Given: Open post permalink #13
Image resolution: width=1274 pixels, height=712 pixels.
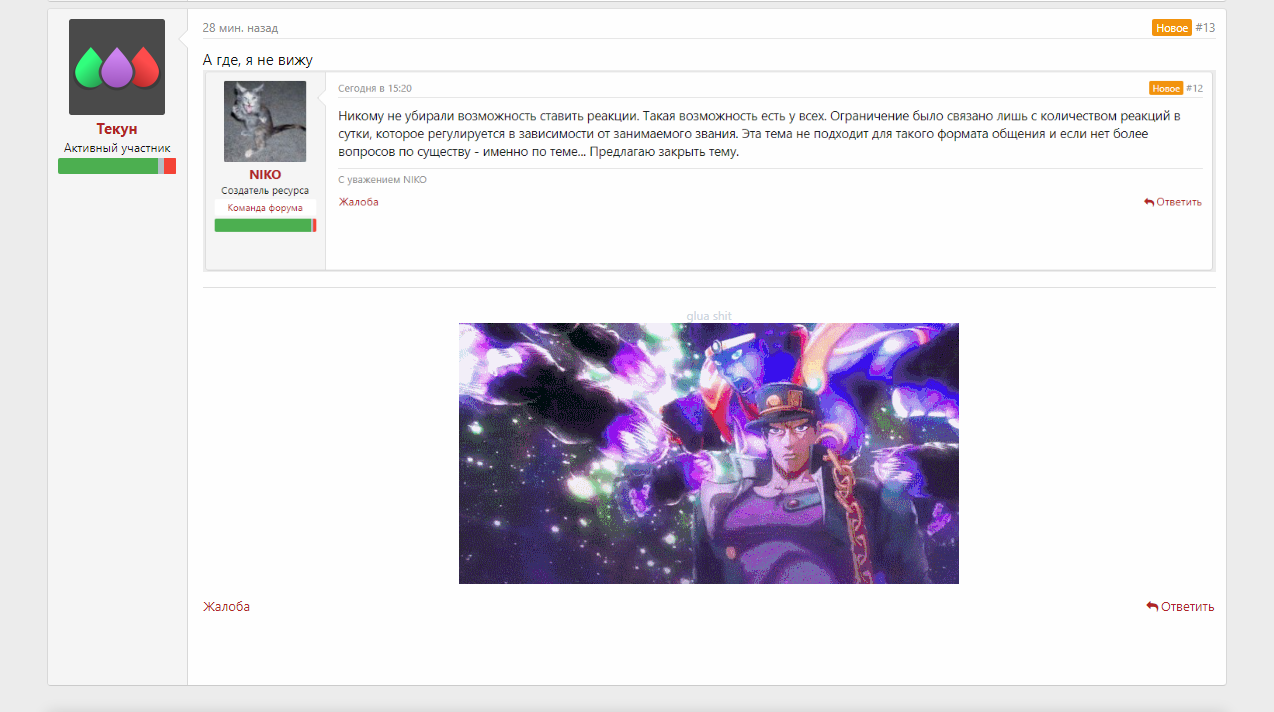Looking at the screenshot, I should [x=1205, y=28].
